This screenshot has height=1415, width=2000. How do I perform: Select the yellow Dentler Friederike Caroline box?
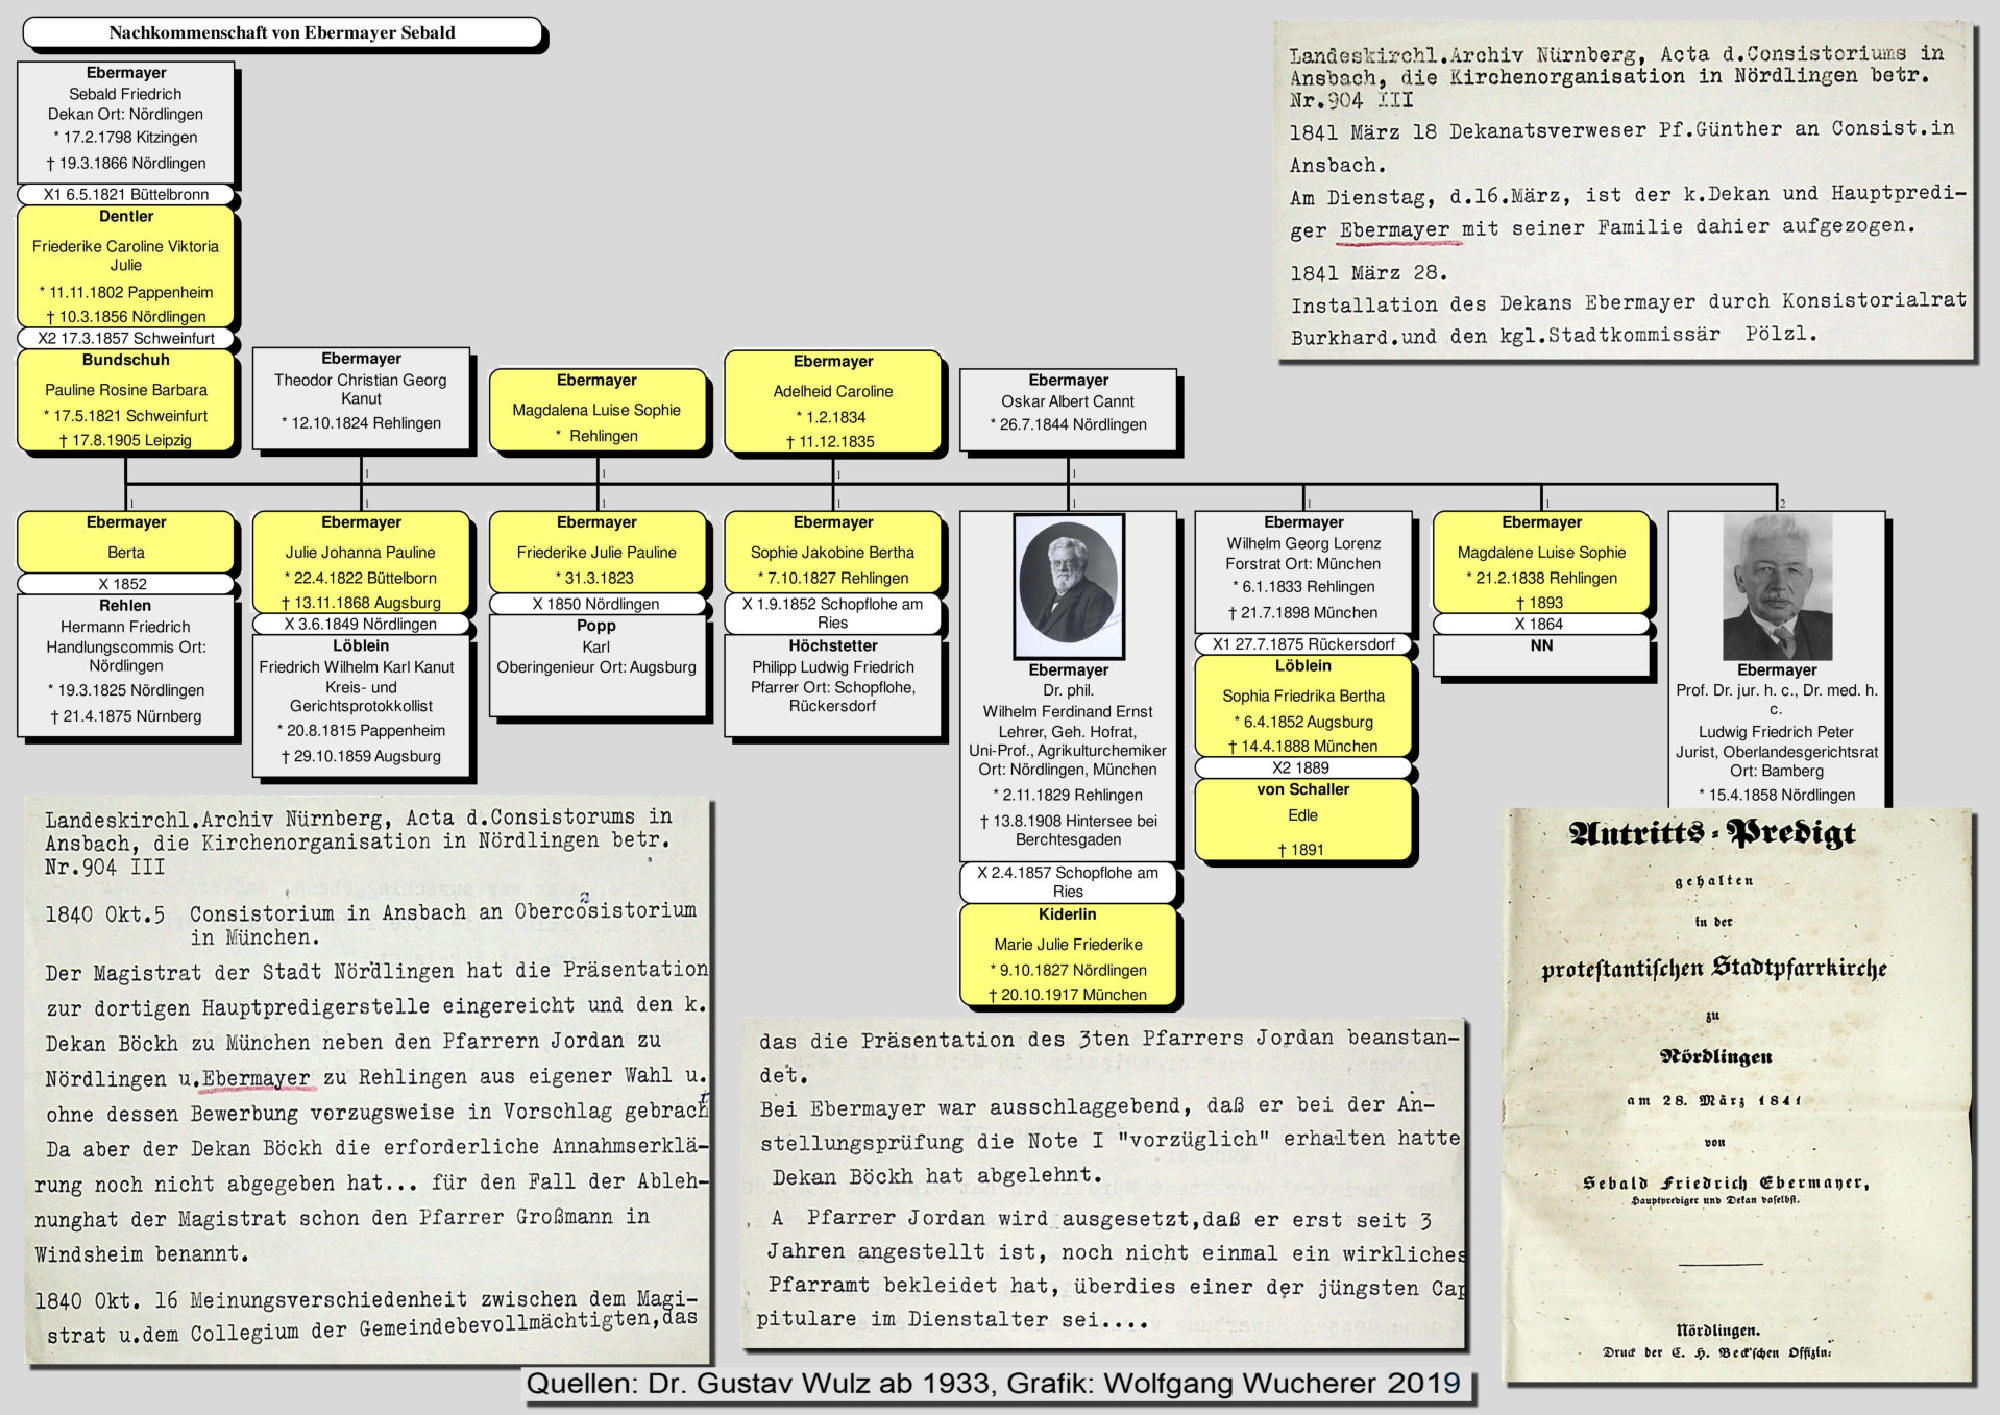pos(126,266)
